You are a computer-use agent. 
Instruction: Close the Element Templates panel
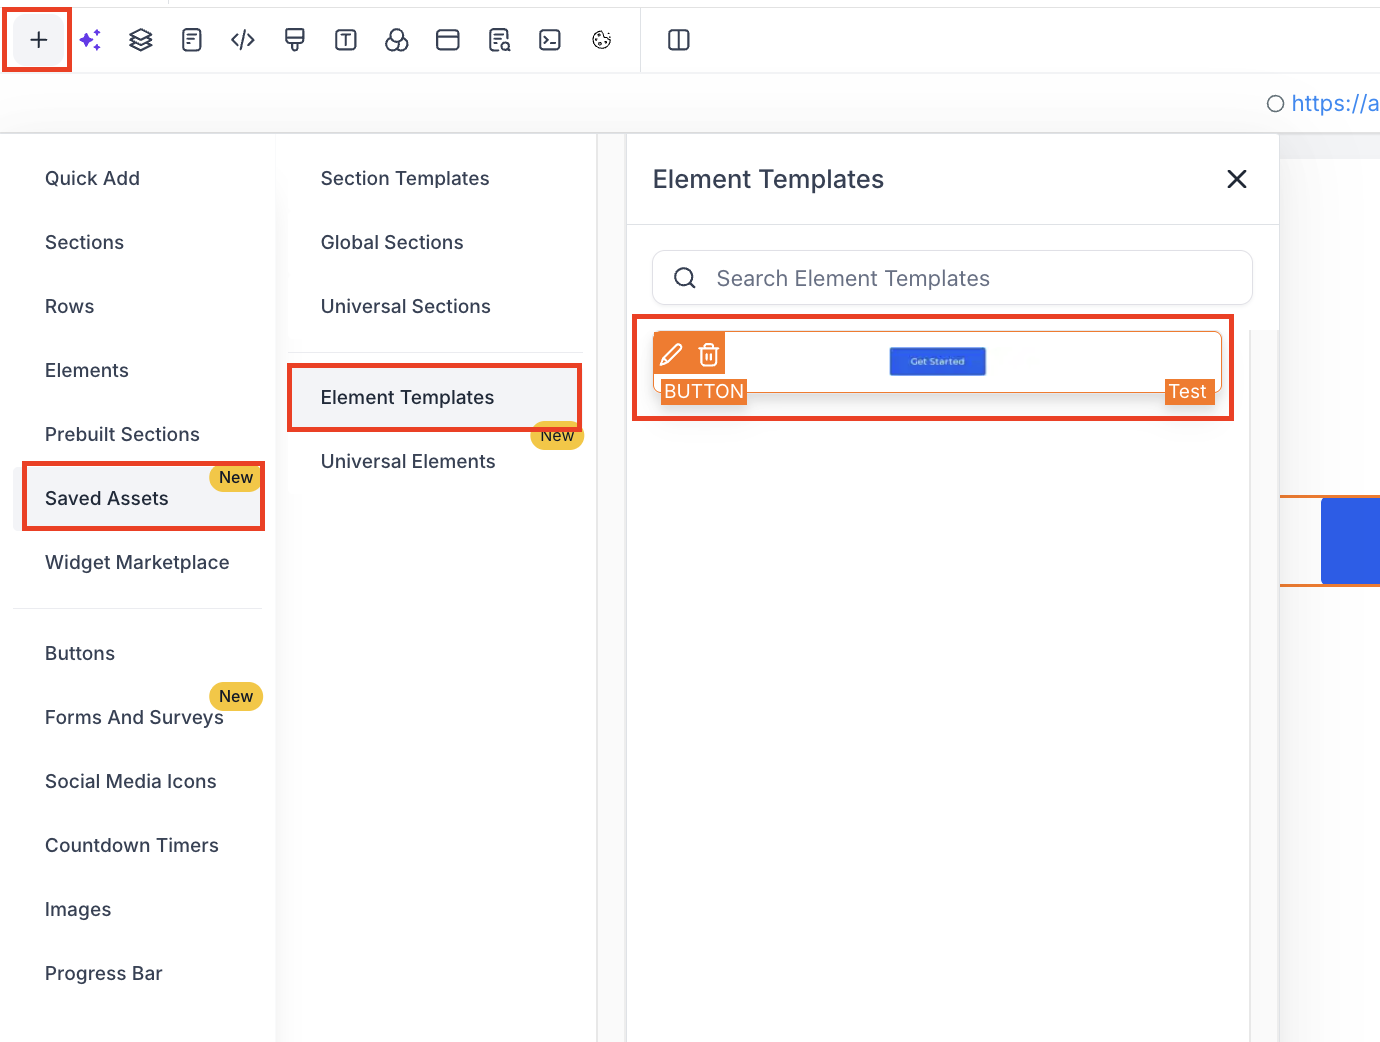pyautogui.click(x=1237, y=179)
